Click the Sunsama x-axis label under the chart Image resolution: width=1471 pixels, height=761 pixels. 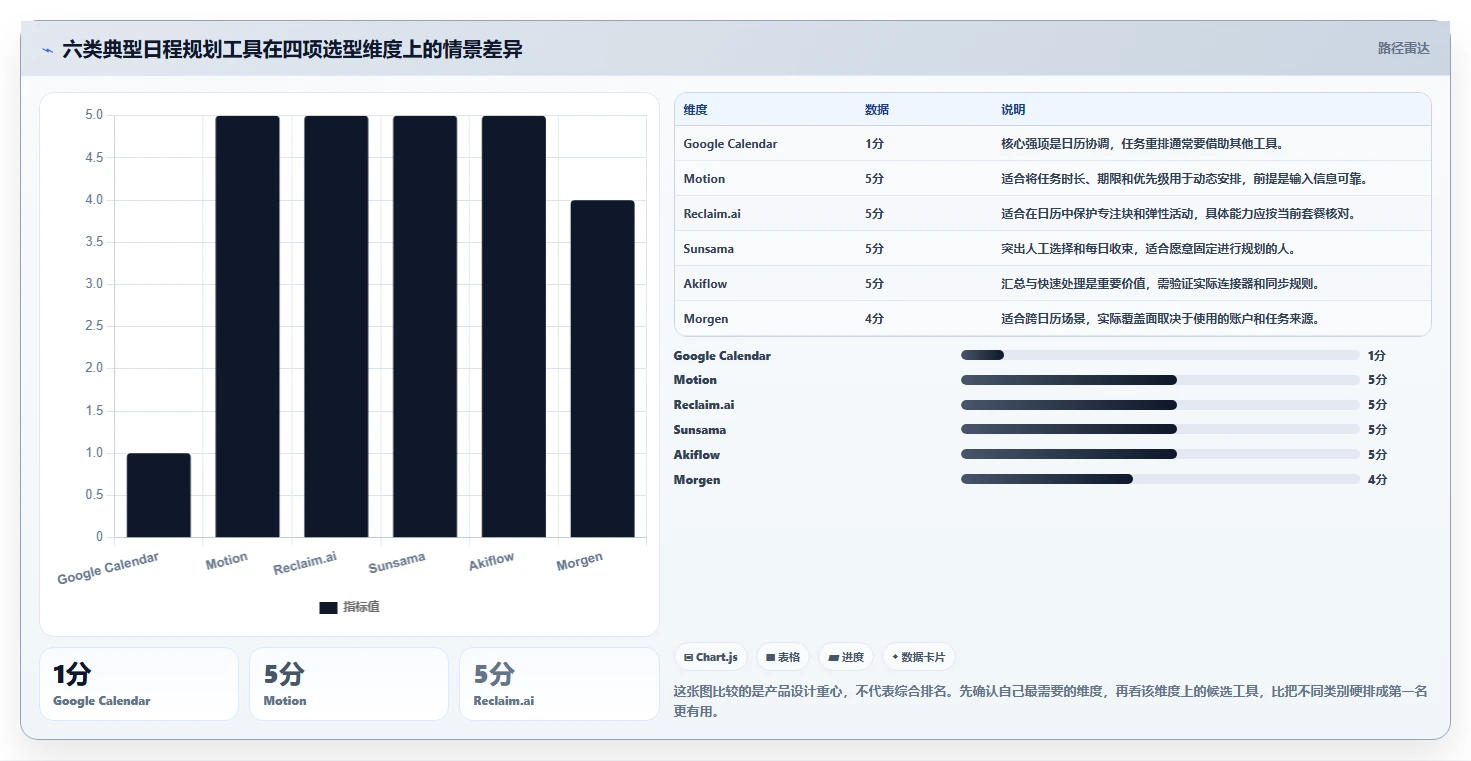pos(396,564)
